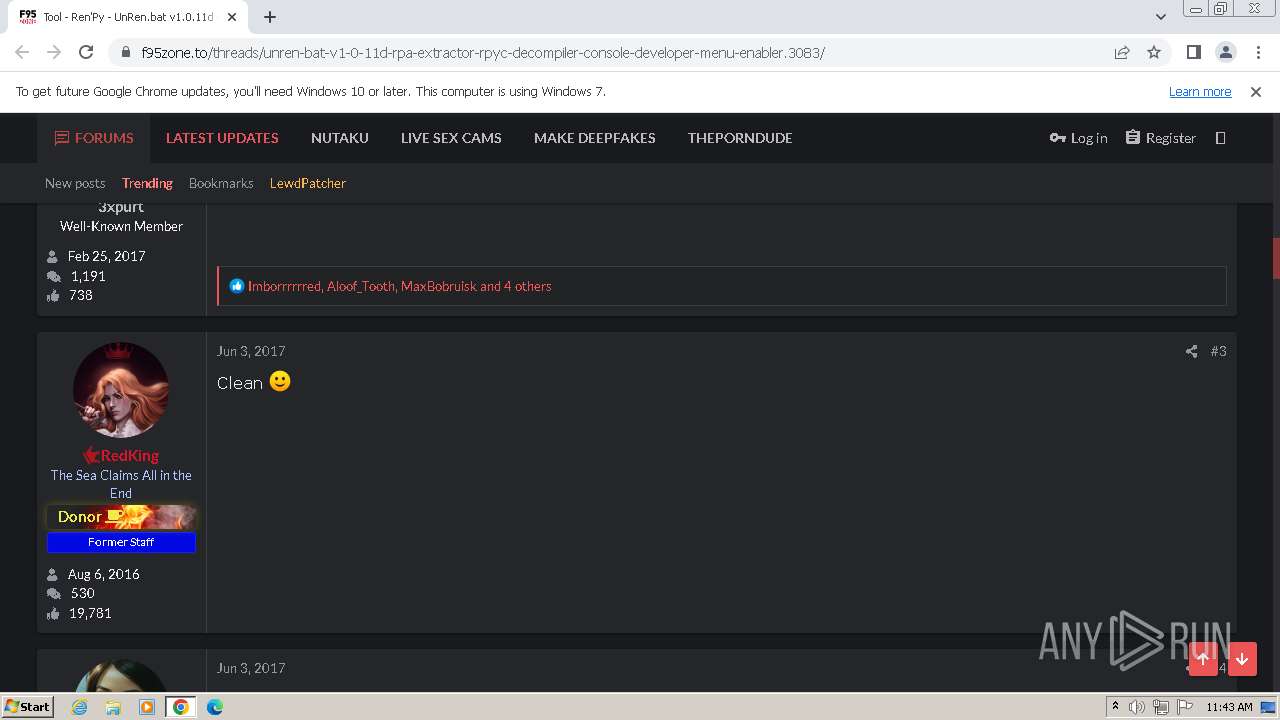Open the Log in link
Screen dimensions: 1280x720
1078,138
